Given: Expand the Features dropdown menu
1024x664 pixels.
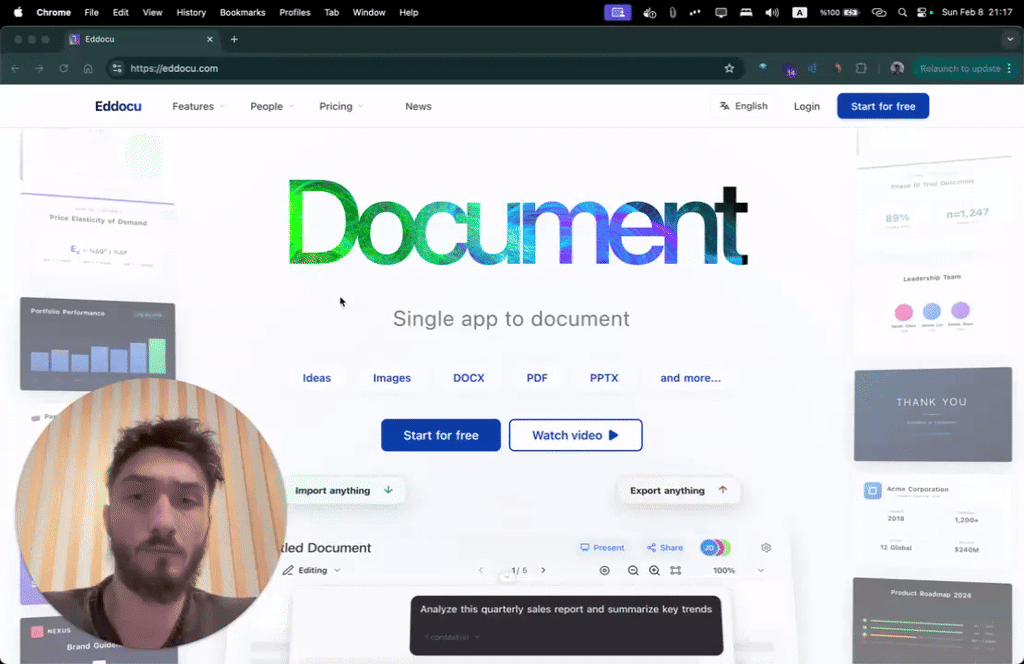Looking at the screenshot, I should coord(198,106).
